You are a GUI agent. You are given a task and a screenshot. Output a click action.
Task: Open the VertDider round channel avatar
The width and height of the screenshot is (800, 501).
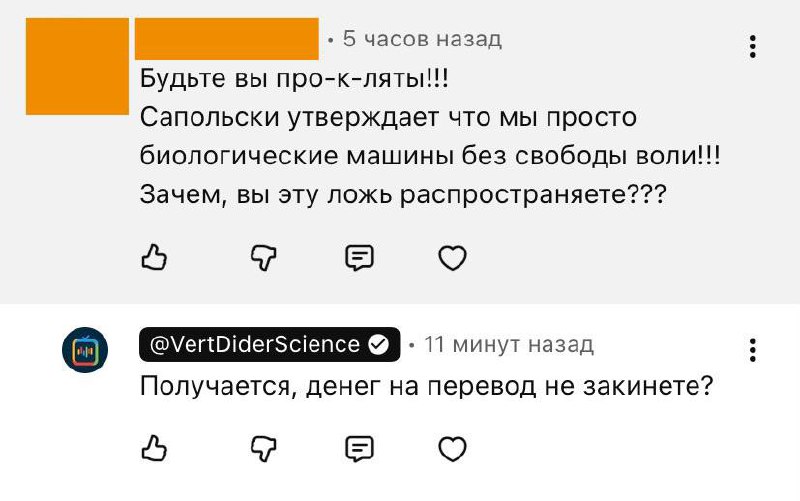80,349
